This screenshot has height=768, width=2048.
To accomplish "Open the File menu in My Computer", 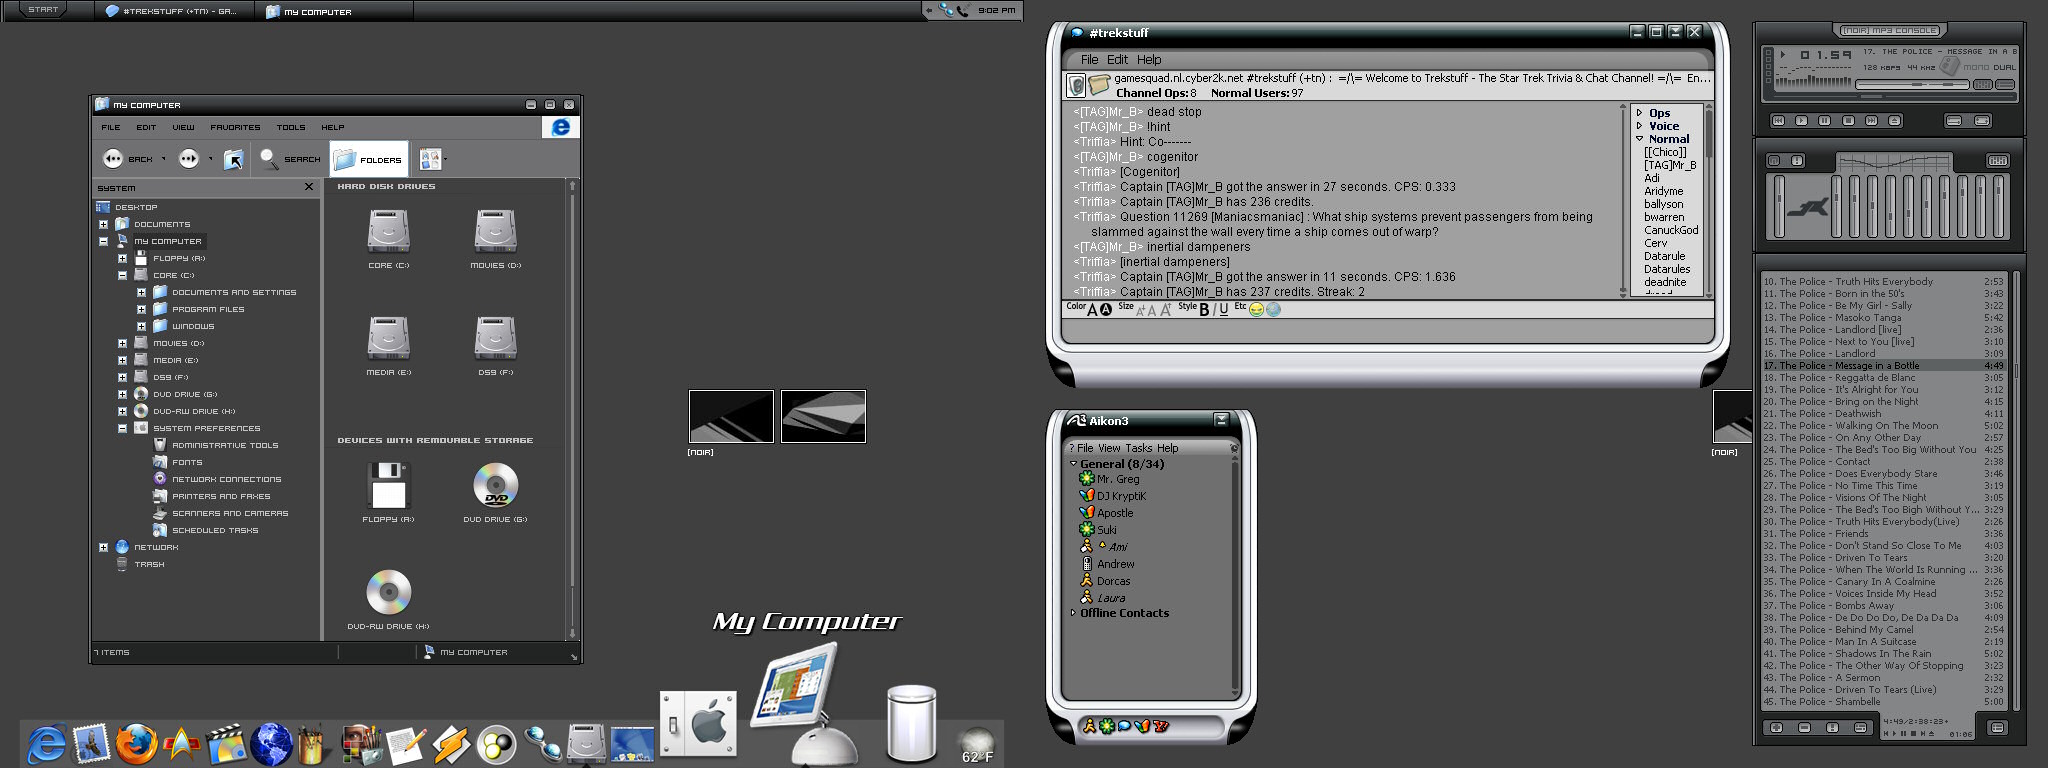I will [x=111, y=127].
